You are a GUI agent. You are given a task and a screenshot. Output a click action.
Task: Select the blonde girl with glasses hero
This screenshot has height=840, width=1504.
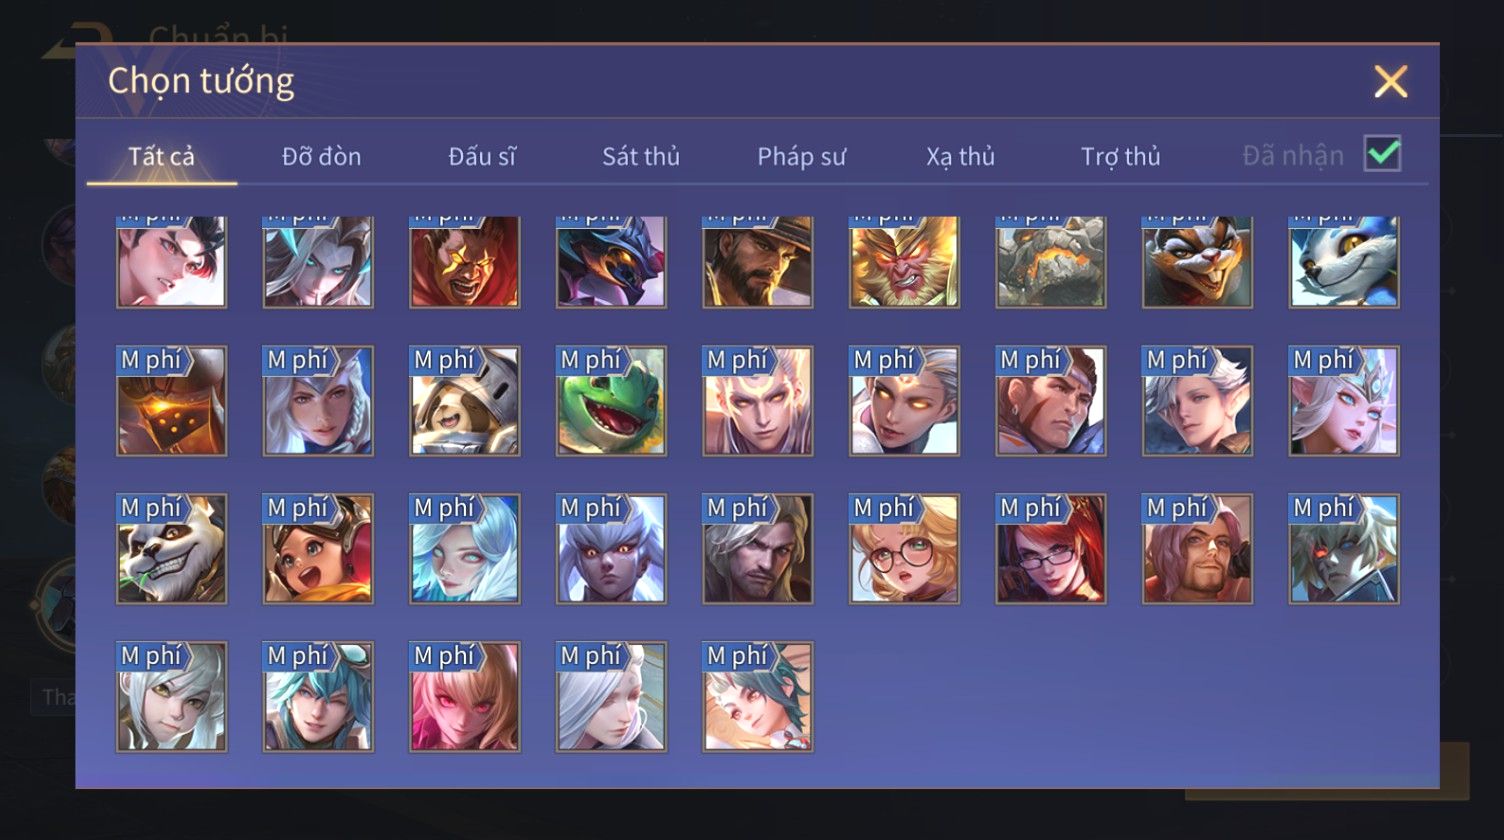pyautogui.click(x=904, y=549)
